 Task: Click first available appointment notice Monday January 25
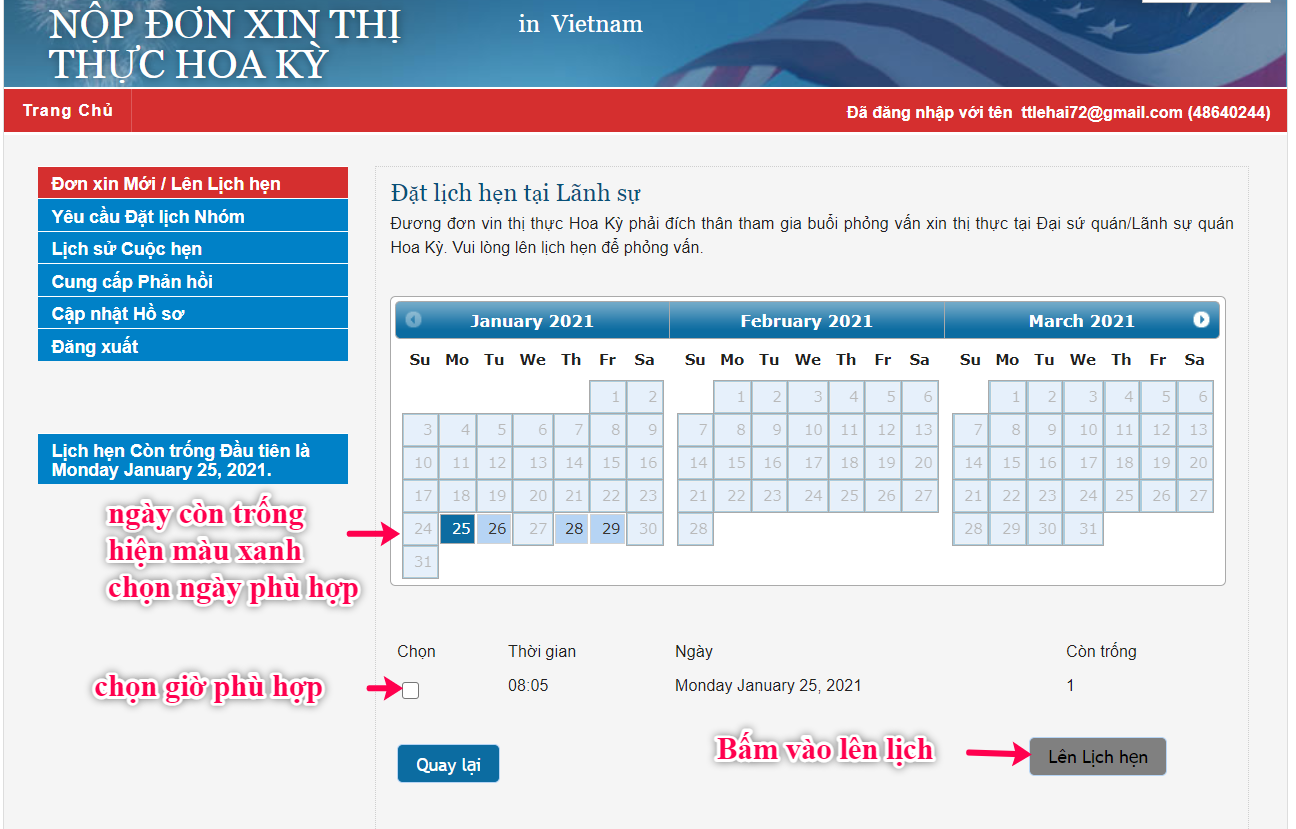(193, 460)
